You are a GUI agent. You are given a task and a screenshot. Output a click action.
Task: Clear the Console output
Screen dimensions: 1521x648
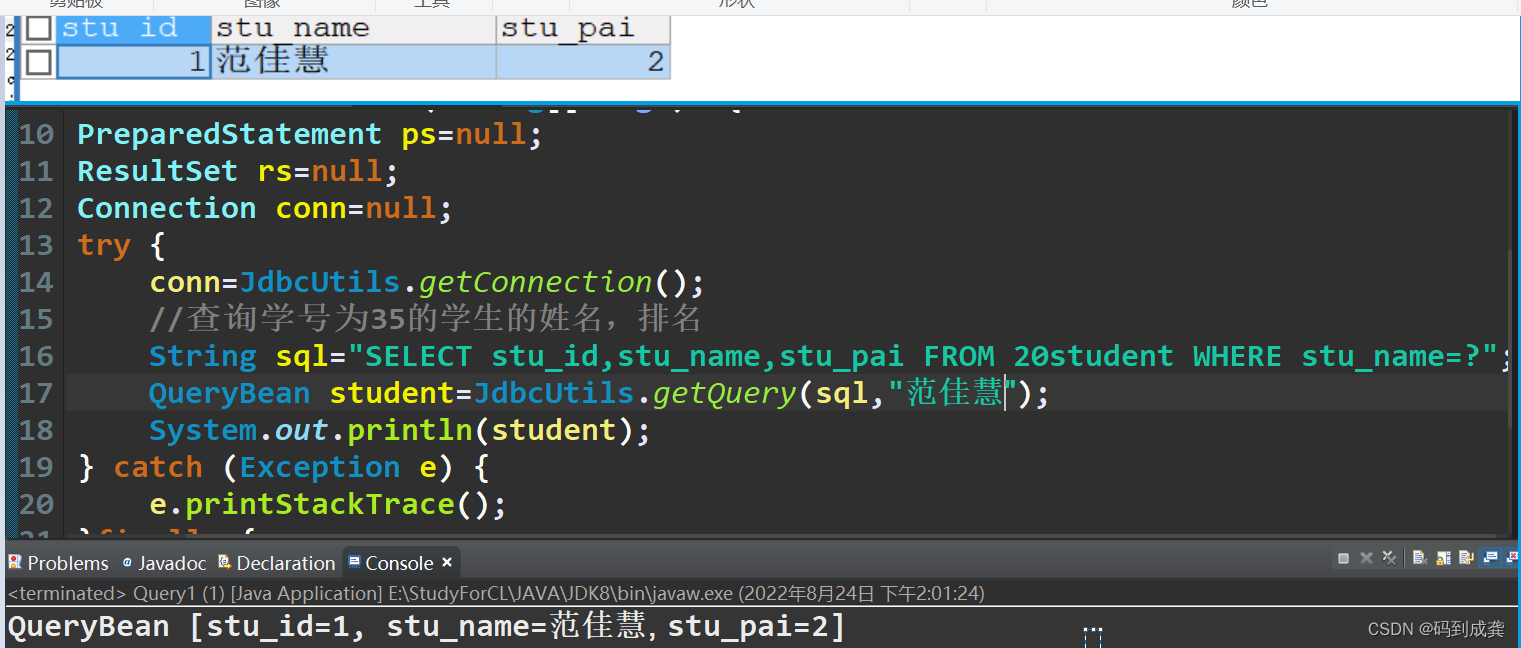tap(1419, 558)
